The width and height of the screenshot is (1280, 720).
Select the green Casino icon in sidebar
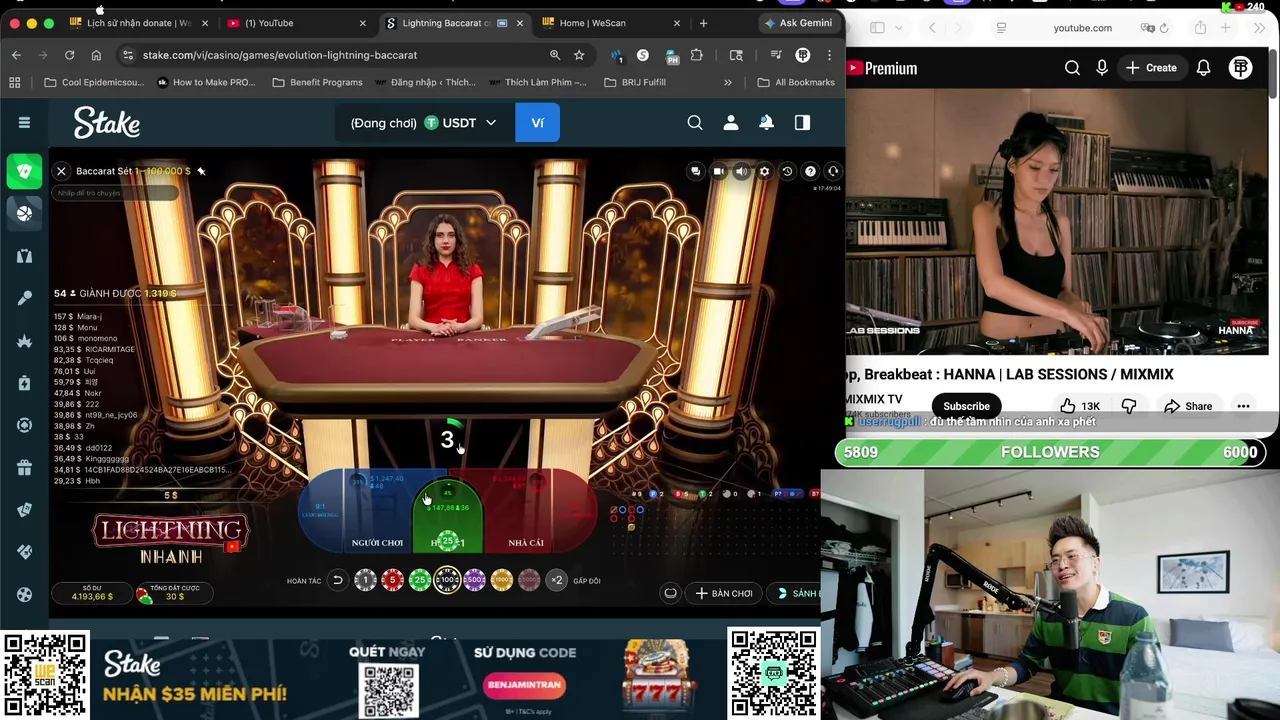(x=24, y=171)
